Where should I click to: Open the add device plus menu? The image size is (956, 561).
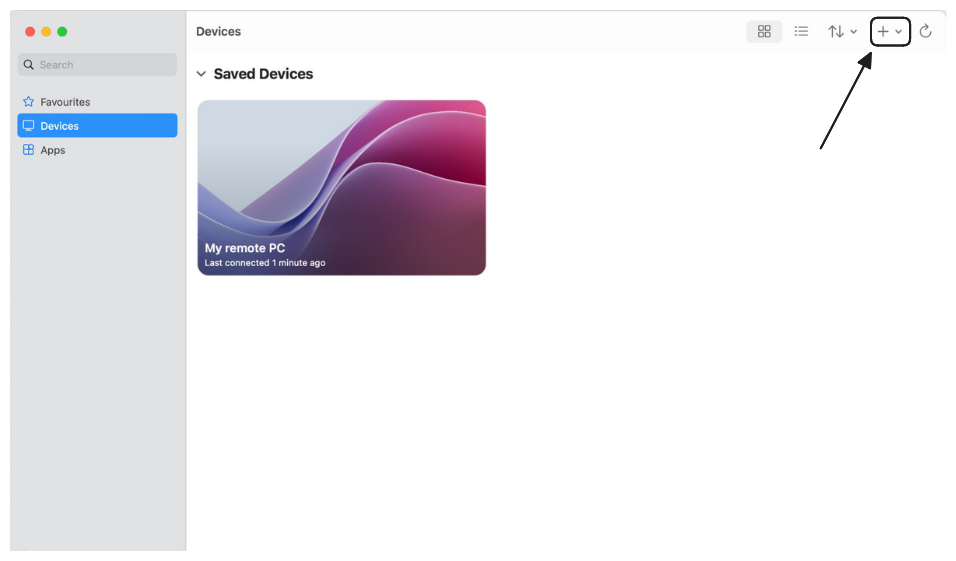[890, 31]
